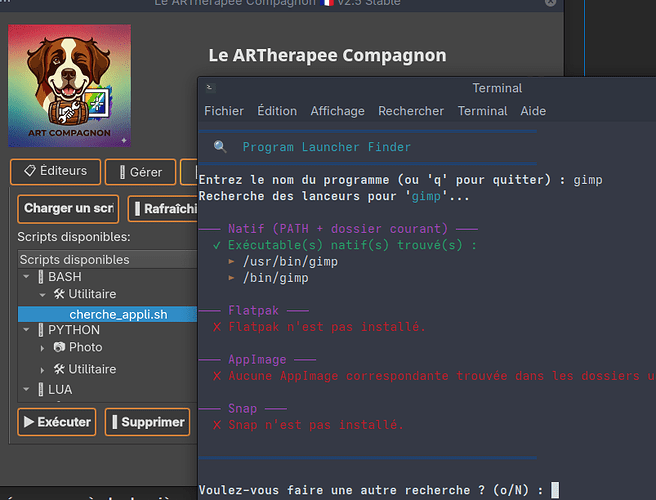Collapse the PYTHON tree node arrow
656x500 pixels.
coord(26,330)
